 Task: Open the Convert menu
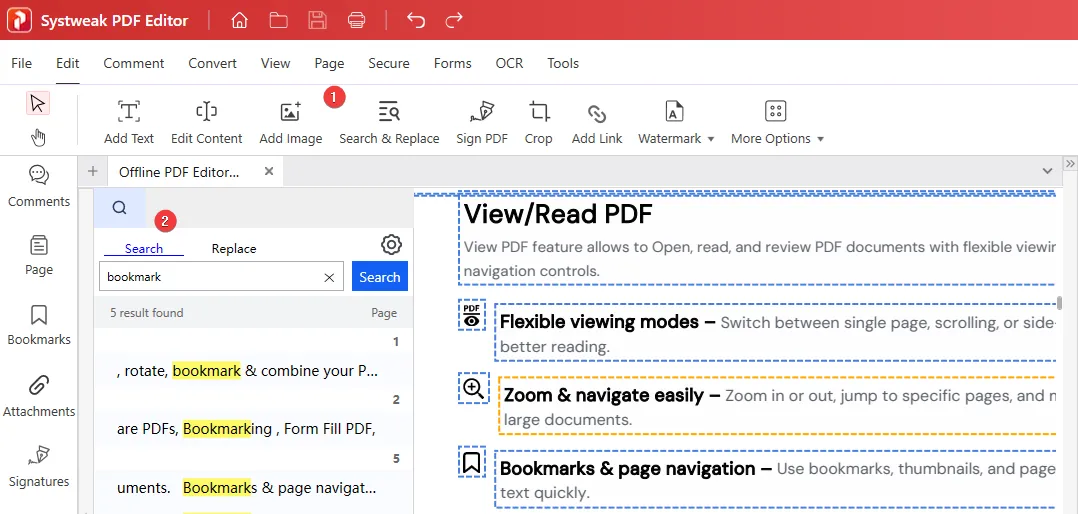point(212,63)
